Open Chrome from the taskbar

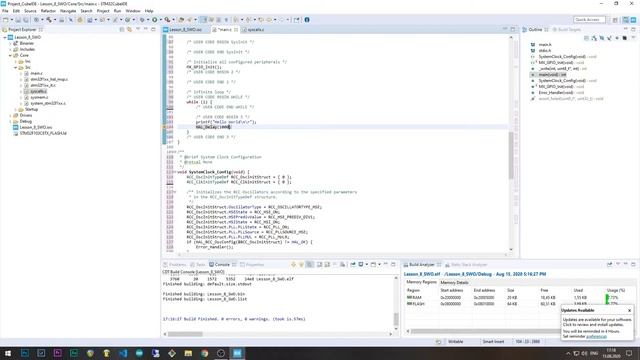(204, 353)
